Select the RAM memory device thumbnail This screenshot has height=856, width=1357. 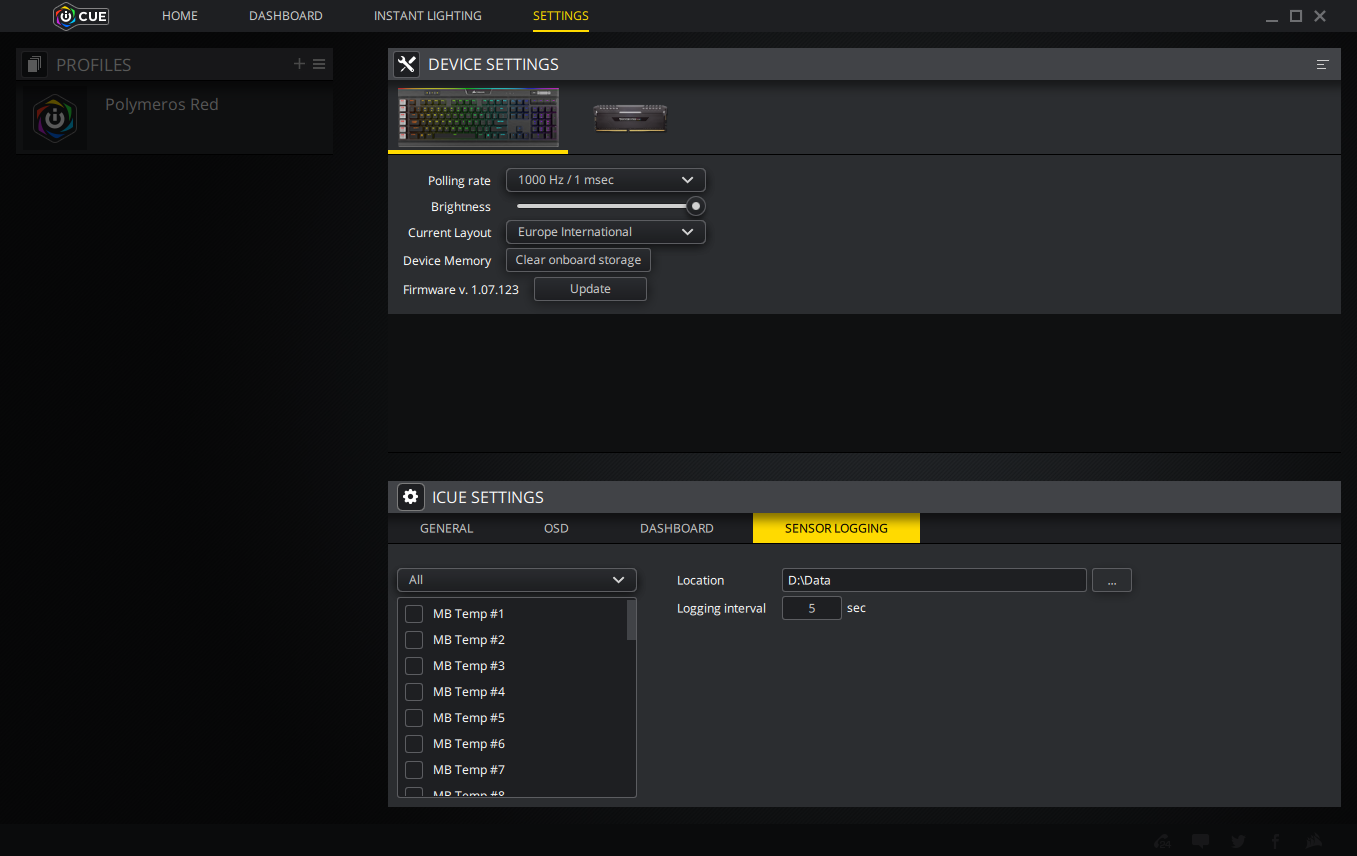[630, 118]
